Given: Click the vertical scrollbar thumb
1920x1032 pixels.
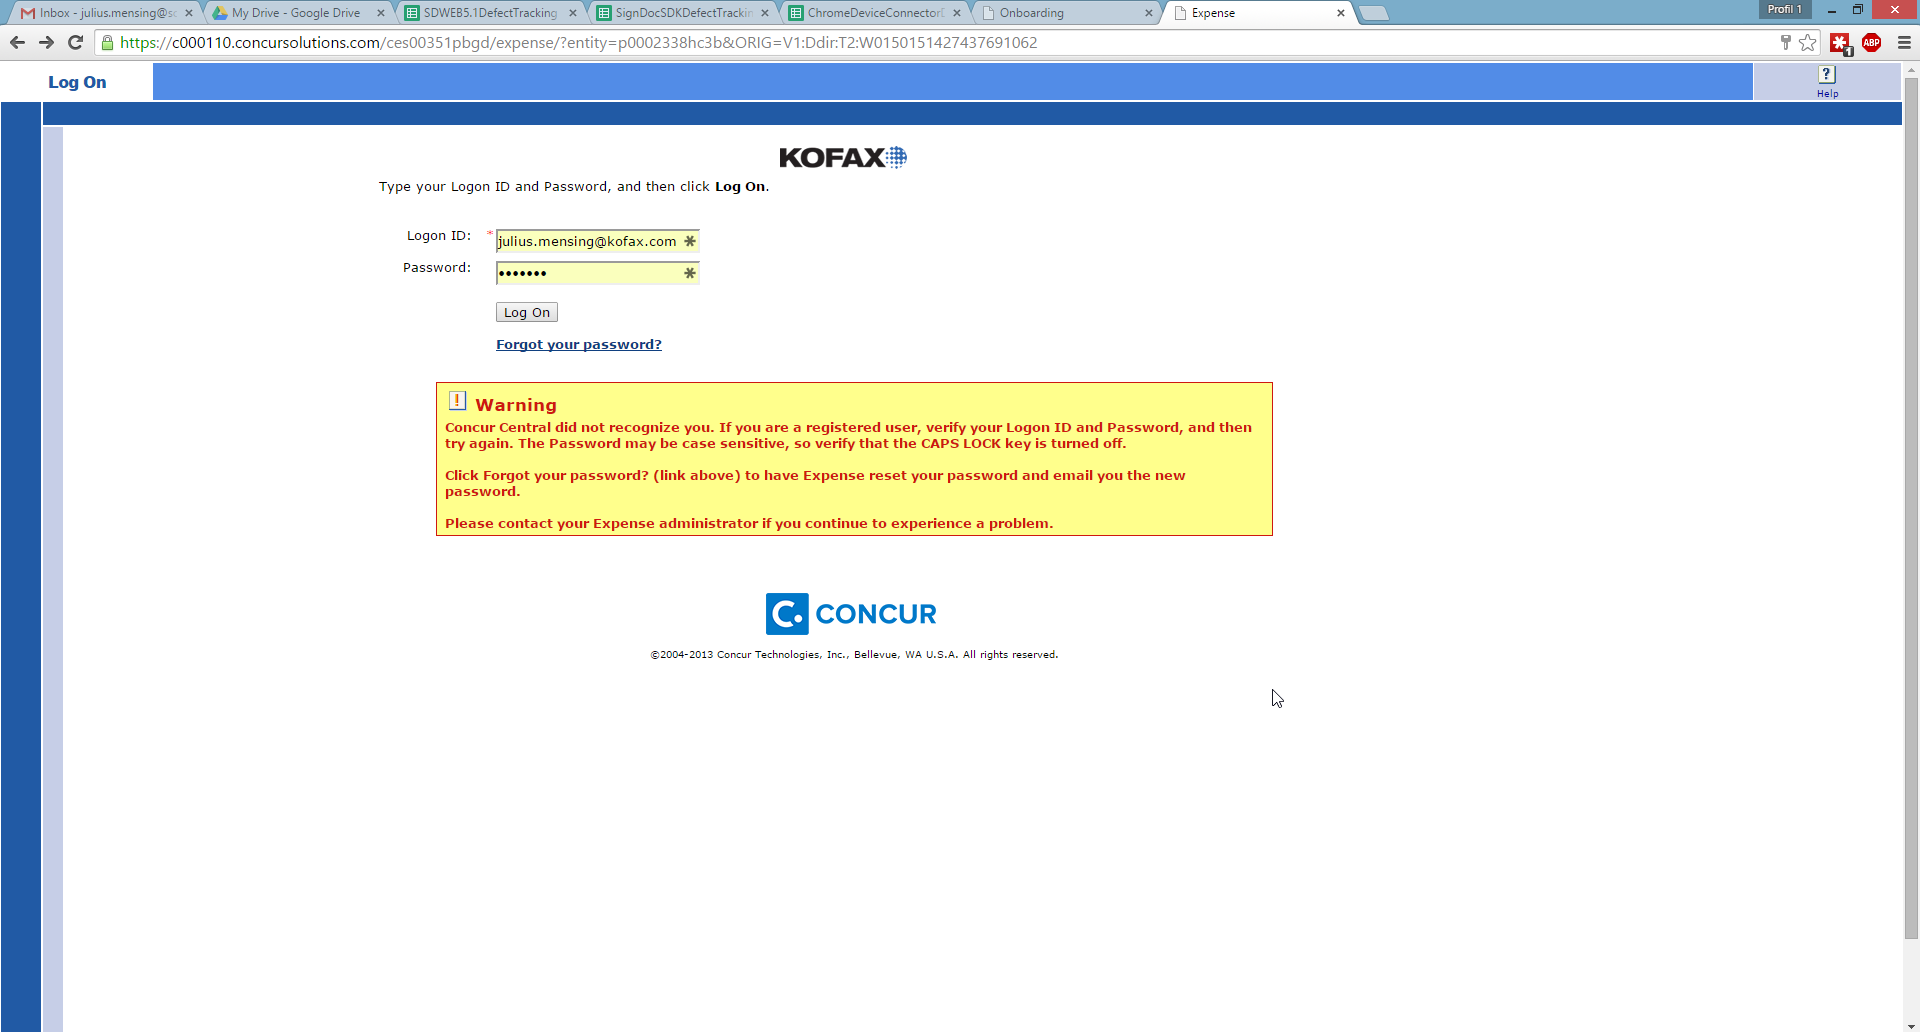Looking at the screenshot, I should point(1911,508).
